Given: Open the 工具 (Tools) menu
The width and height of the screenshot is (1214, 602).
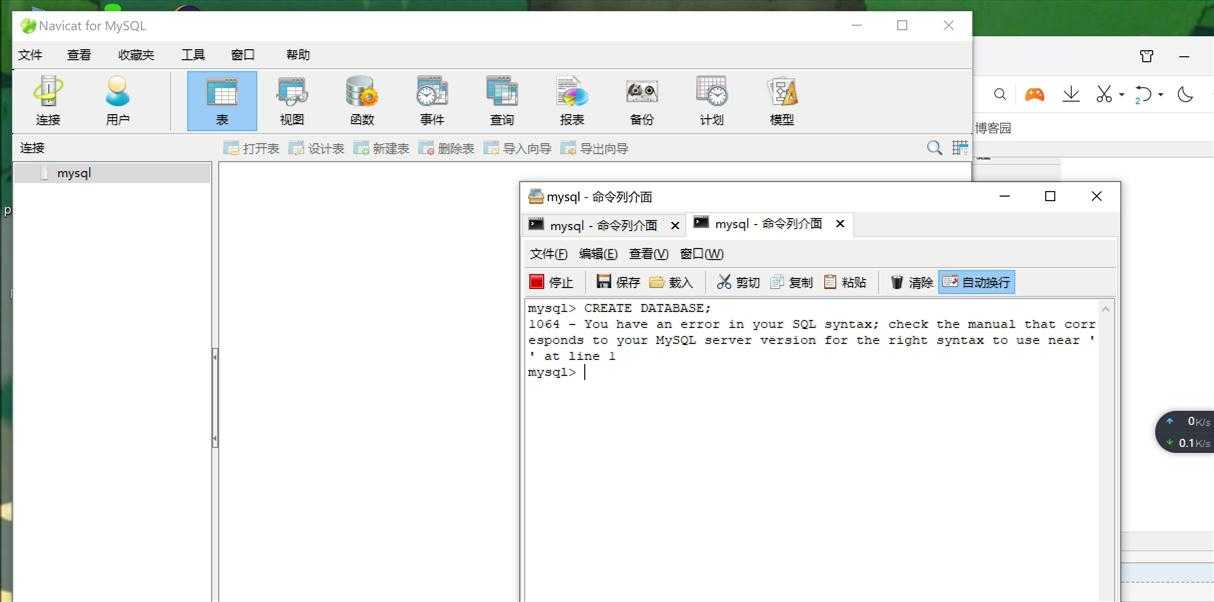Looking at the screenshot, I should click(x=193, y=55).
